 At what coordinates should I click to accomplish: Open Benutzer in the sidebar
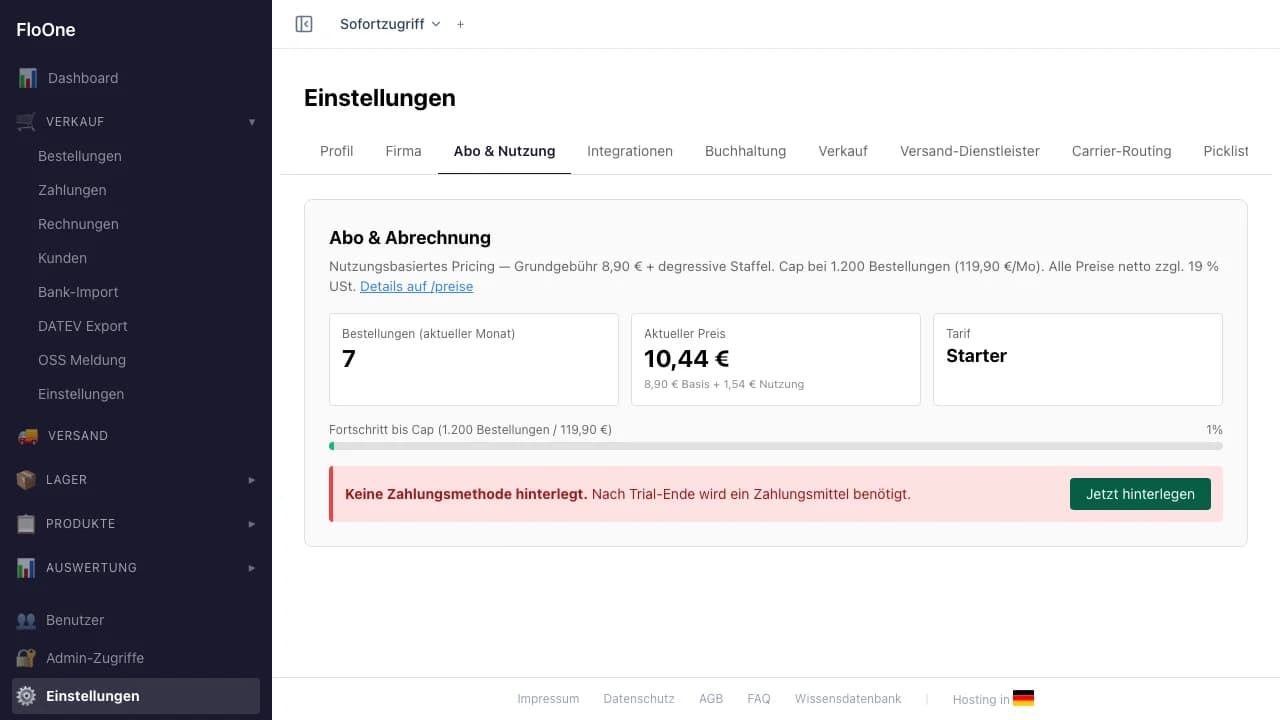click(75, 620)
